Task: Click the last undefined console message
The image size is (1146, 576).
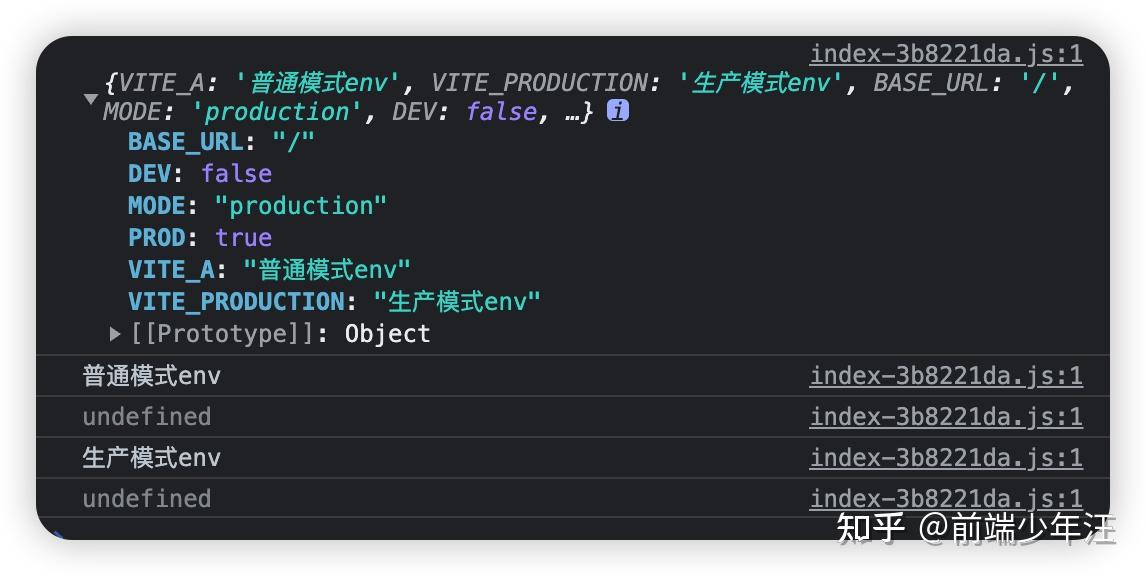Action: pos(147,499)
